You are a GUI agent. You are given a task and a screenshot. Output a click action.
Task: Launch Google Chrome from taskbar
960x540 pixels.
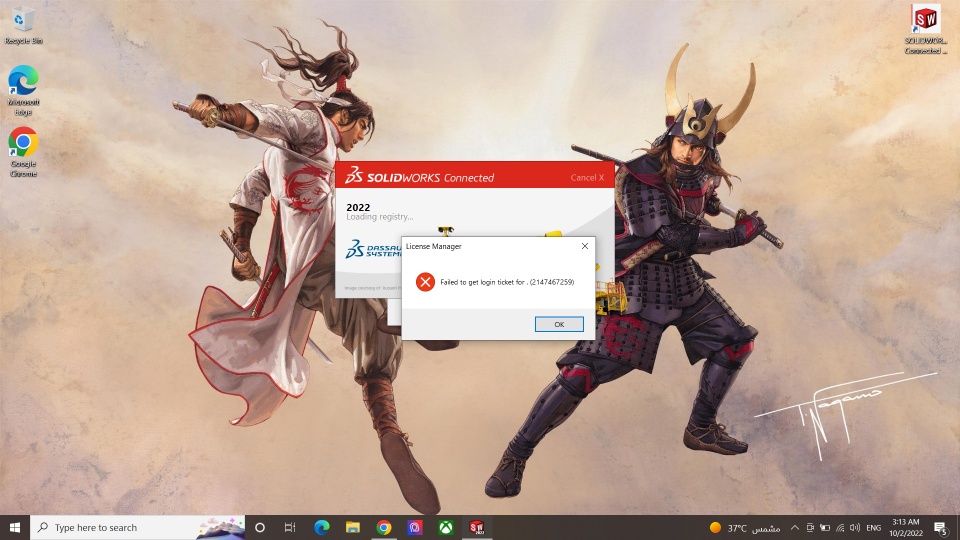coord(384,527)
